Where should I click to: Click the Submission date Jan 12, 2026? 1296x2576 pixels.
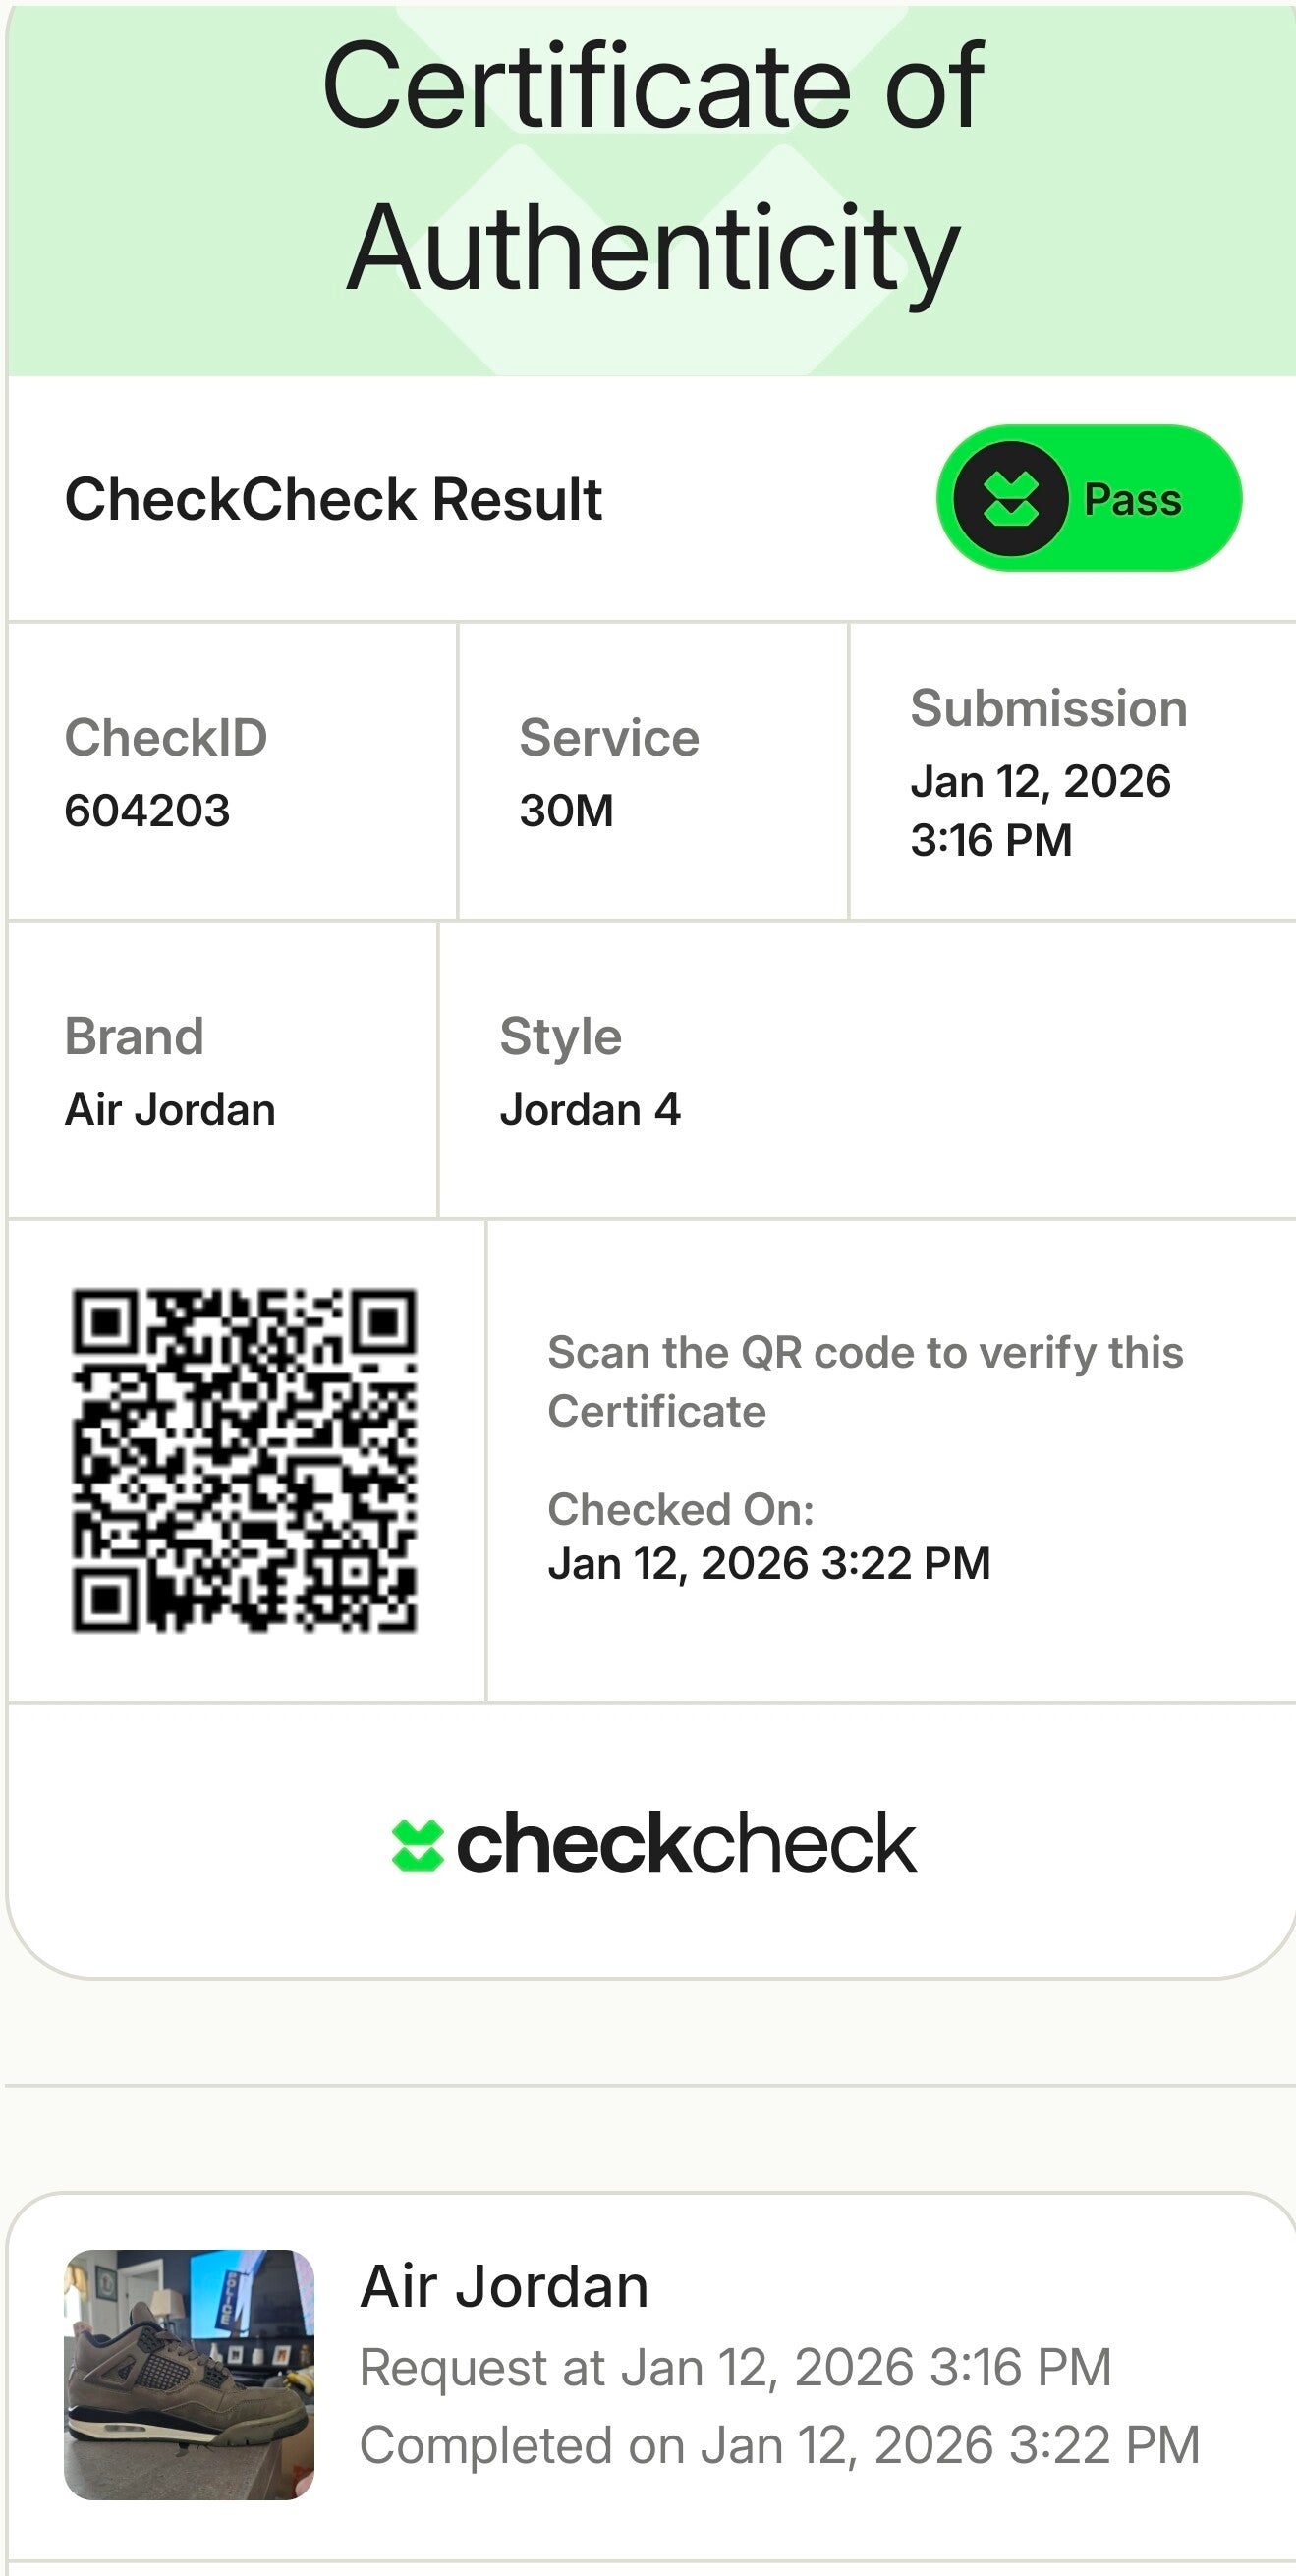[1040, 782]
